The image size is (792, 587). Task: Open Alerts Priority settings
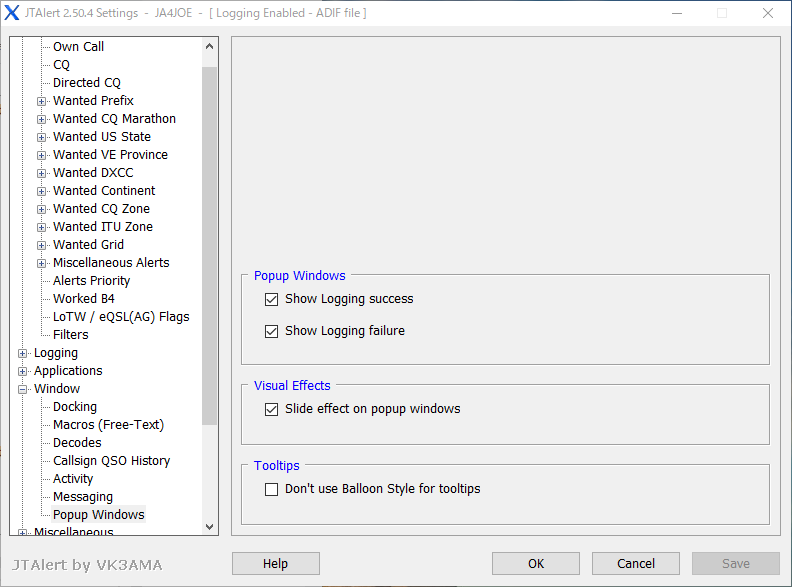click(x=91, y=280)
